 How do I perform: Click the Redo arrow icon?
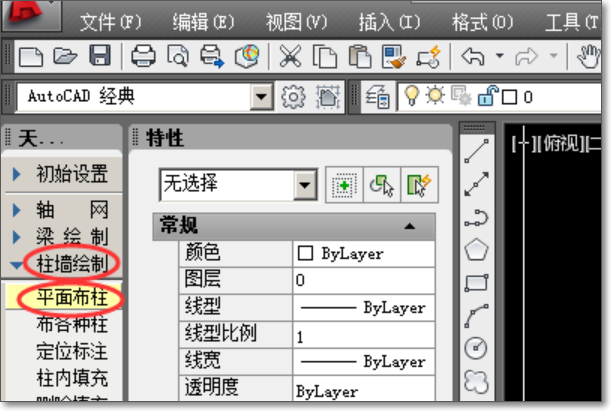[526, 57]
